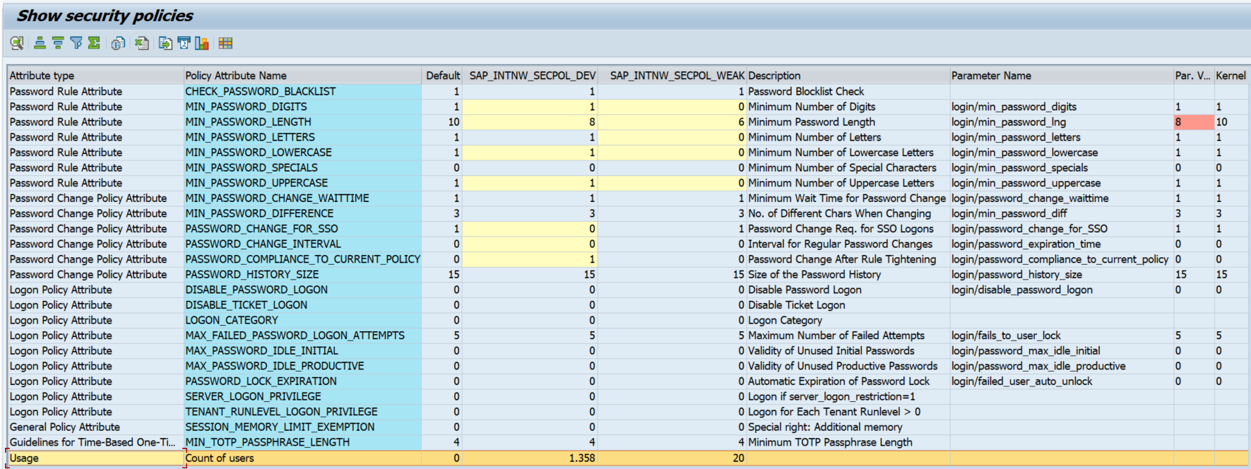Click the Total sigma icon
Image resolution: width=1251 pixels, height=469 pixels.
94,43
